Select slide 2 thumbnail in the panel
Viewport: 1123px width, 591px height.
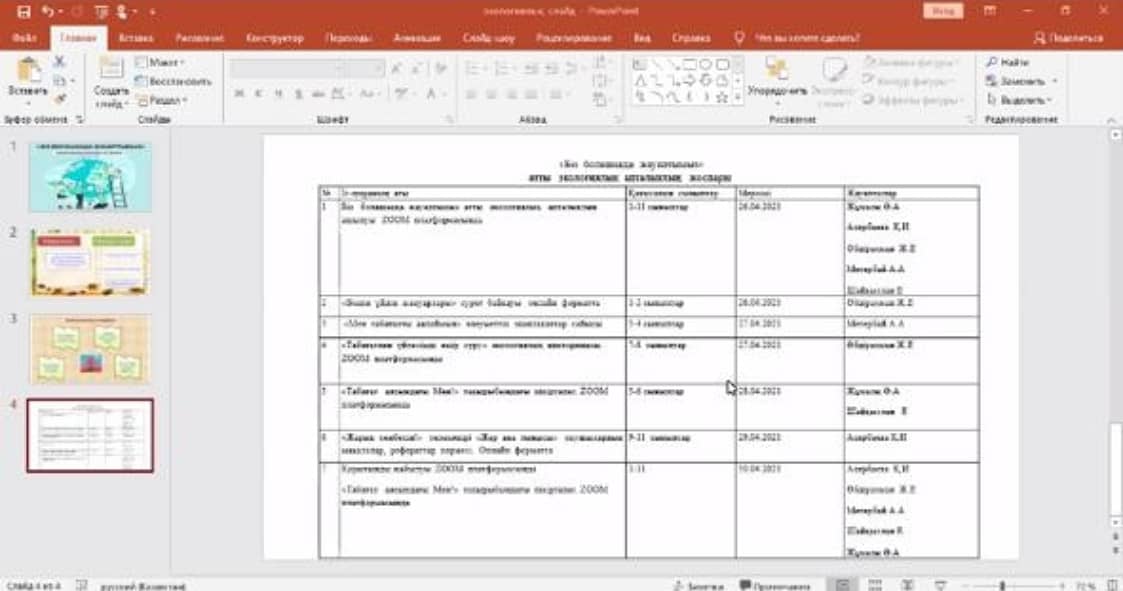[x=90, y=262]
